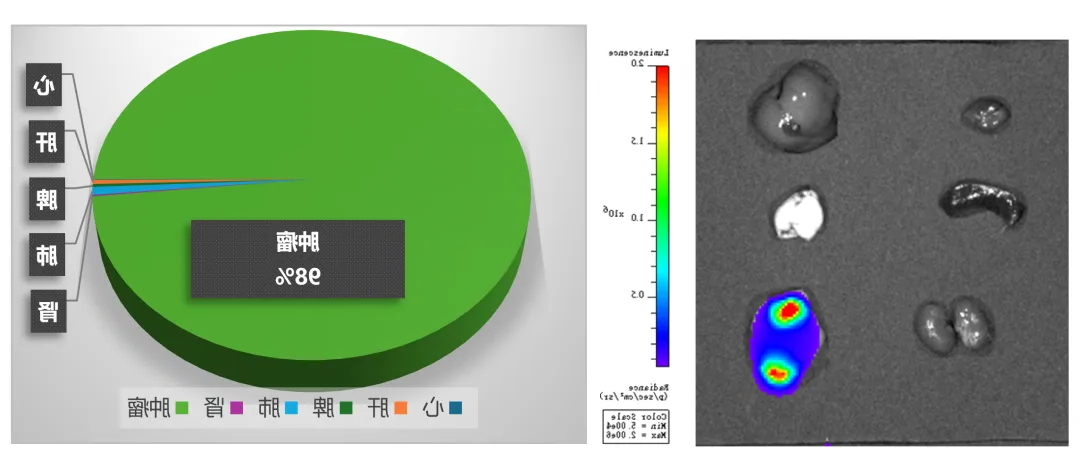Click the teal 心 legend swatch
The height and width of the screenshot is (469, 1080).
point(456,408)
